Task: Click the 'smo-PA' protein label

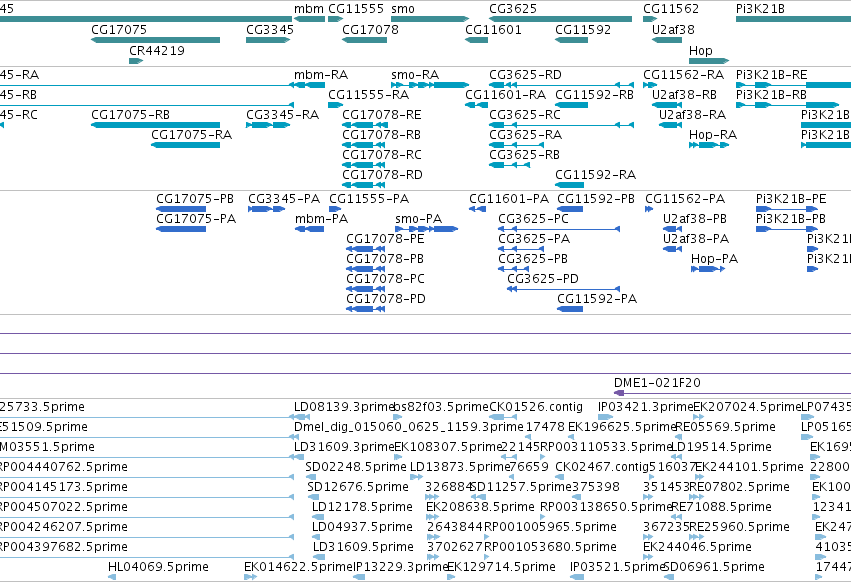Action: click(419, 219)
